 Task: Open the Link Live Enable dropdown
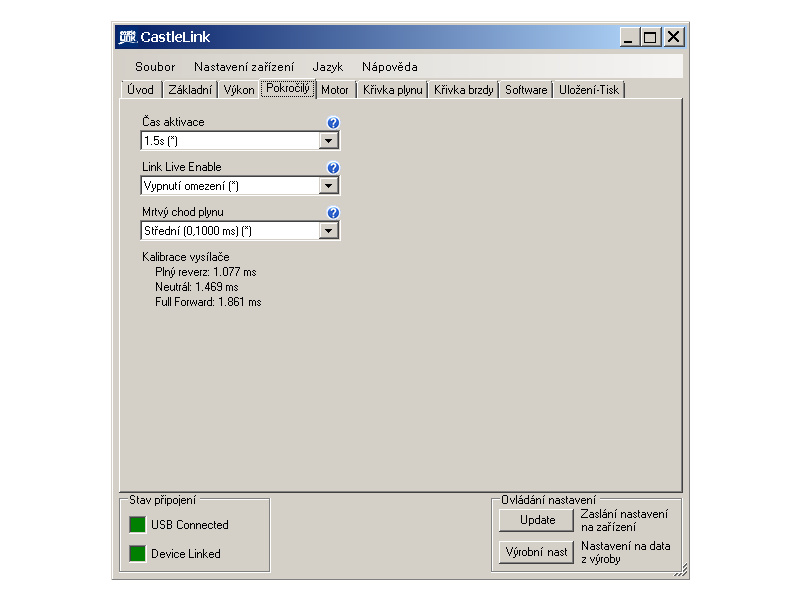[329, 186]
